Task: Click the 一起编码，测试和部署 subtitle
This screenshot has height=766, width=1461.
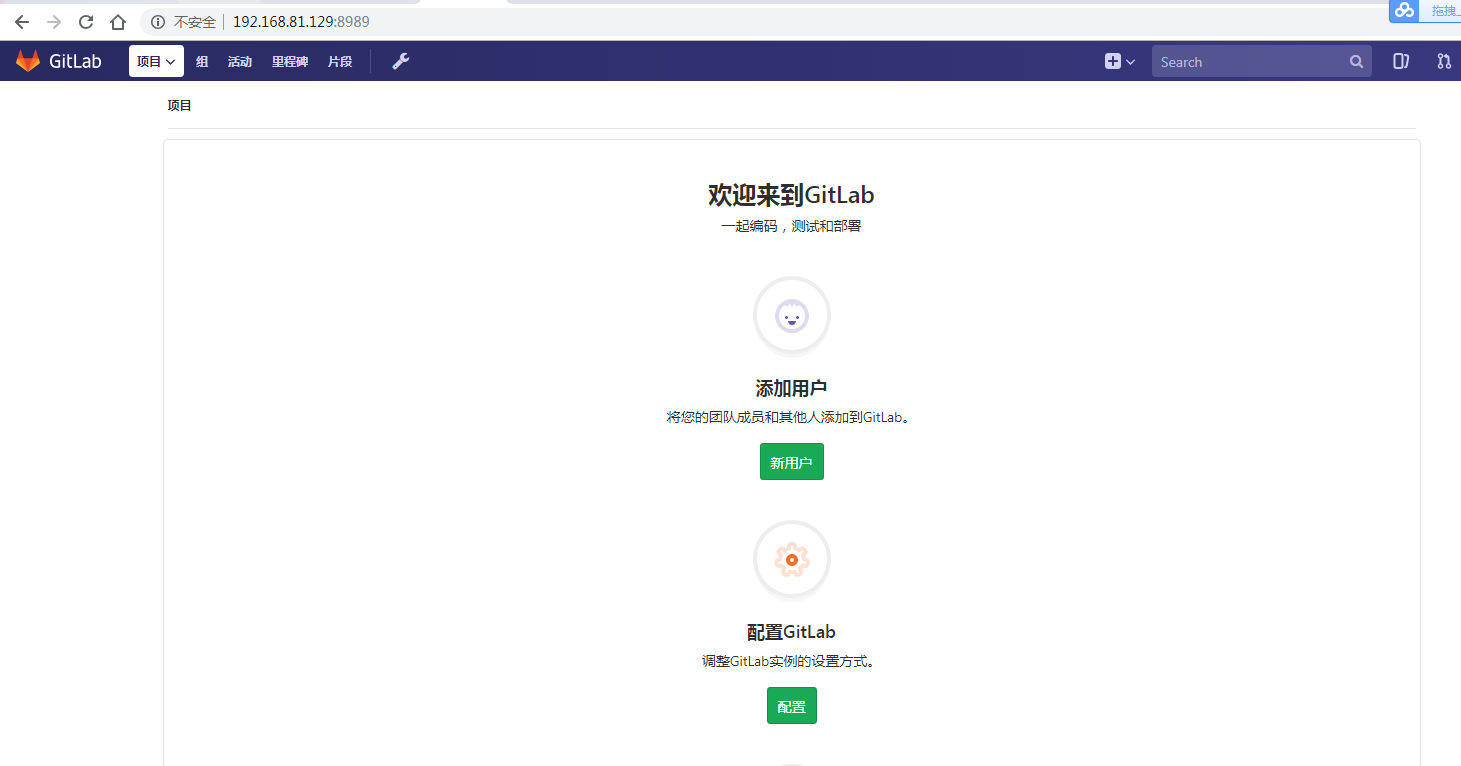Action: 792,226
